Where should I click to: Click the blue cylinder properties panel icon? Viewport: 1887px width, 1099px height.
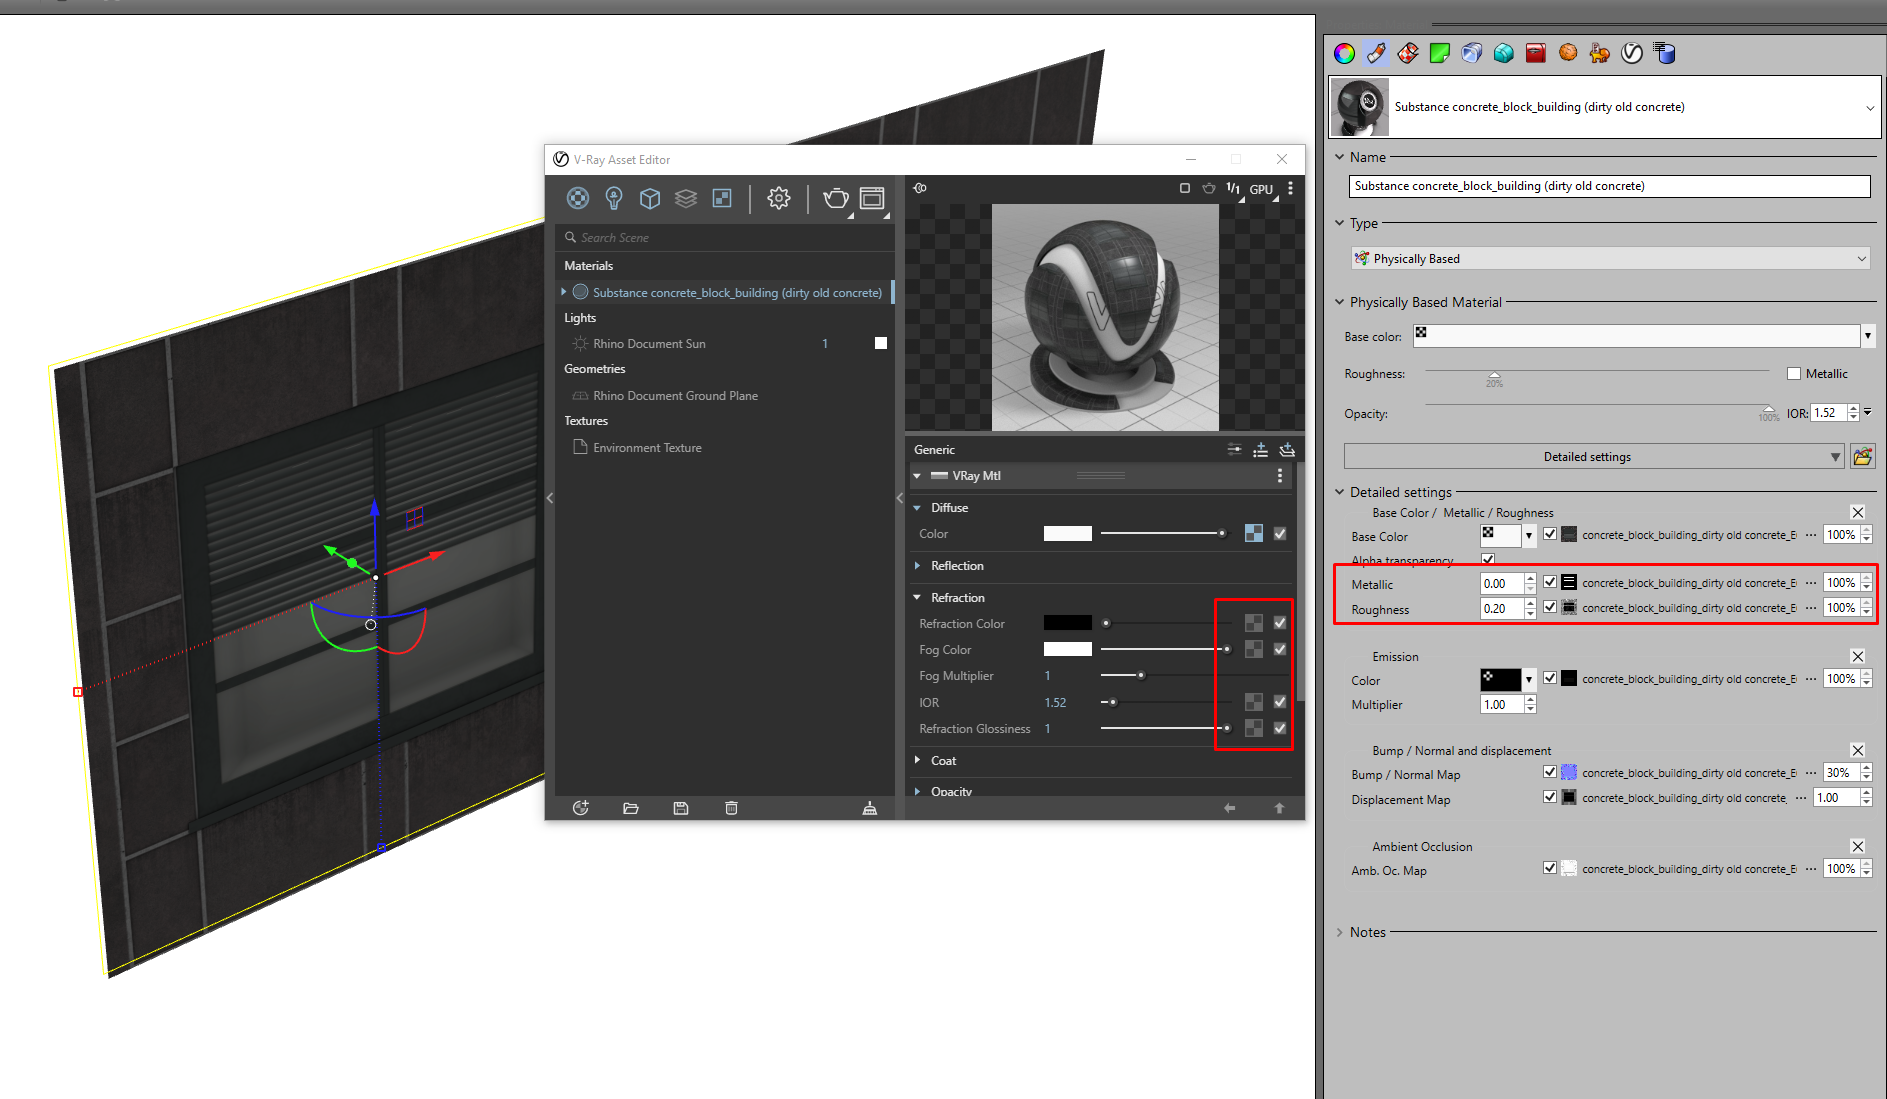pyautogui.click(x=1664, y=53)
